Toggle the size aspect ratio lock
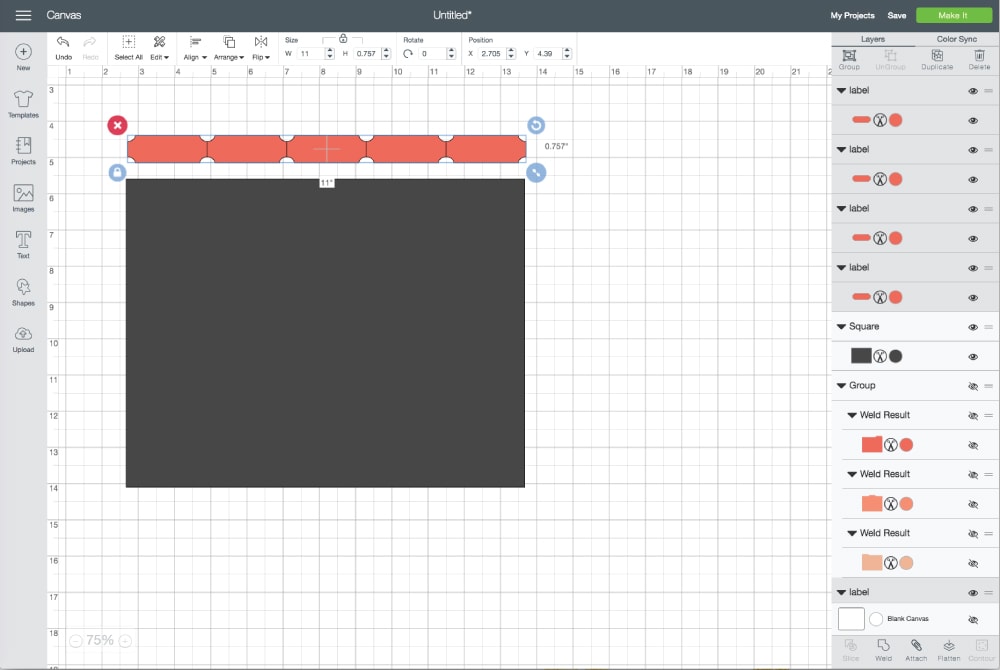This screenshot has height=670, width=1000. click(x=343, y=38)
